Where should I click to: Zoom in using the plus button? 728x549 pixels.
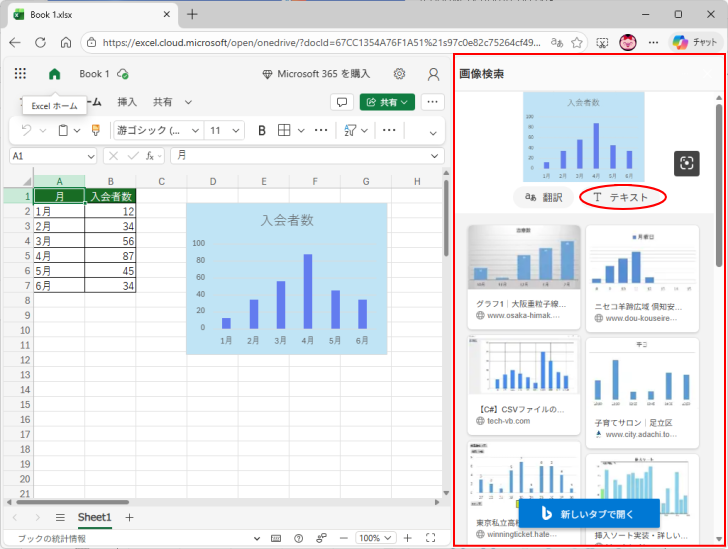coord(407,538)
